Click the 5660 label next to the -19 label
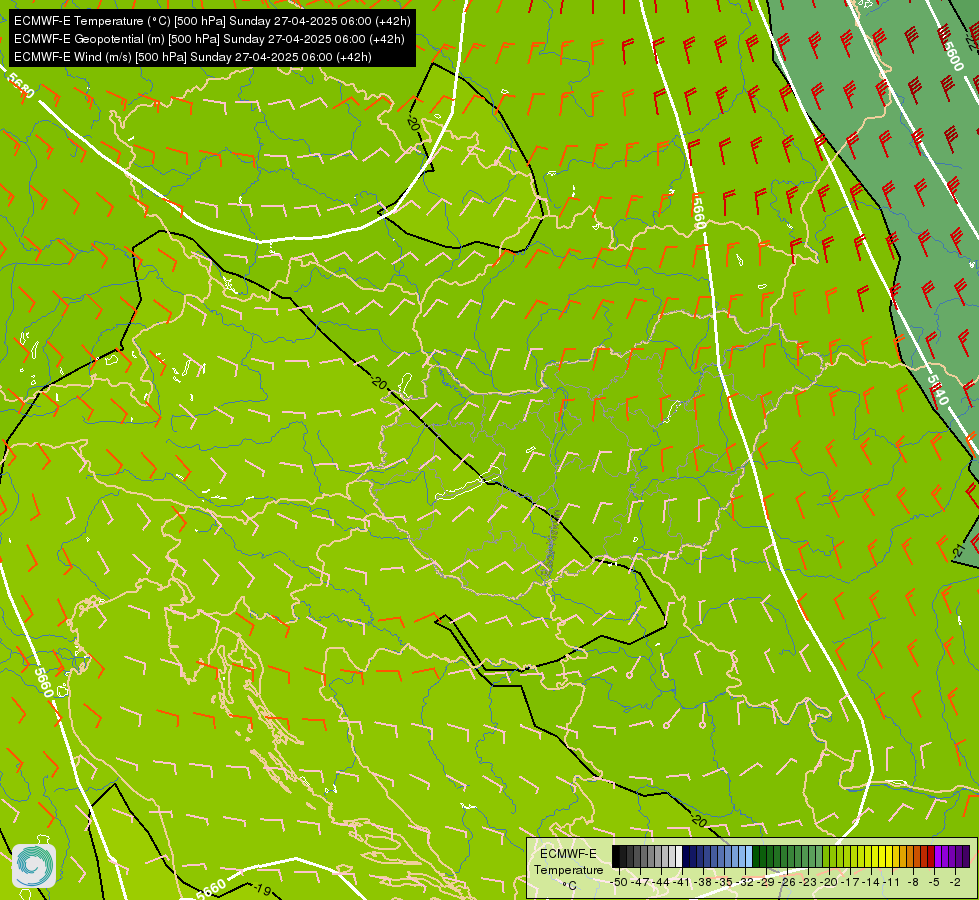 tap(212, 888)
